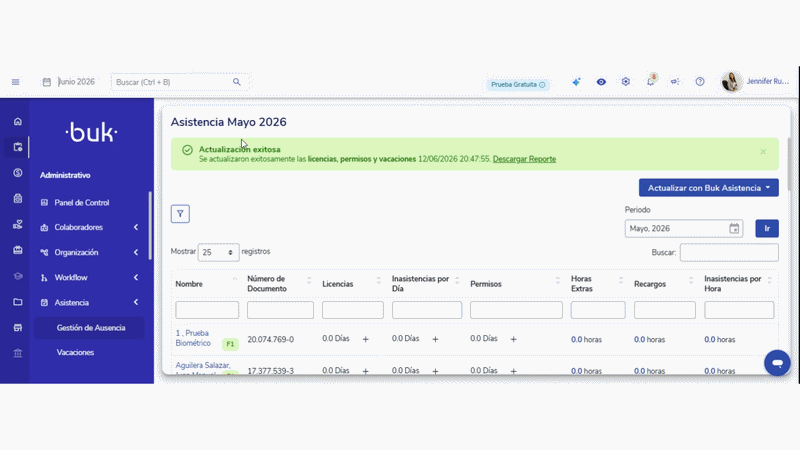Open Colaboradores menu item
The image size is (800, 450).
(79, 227)
